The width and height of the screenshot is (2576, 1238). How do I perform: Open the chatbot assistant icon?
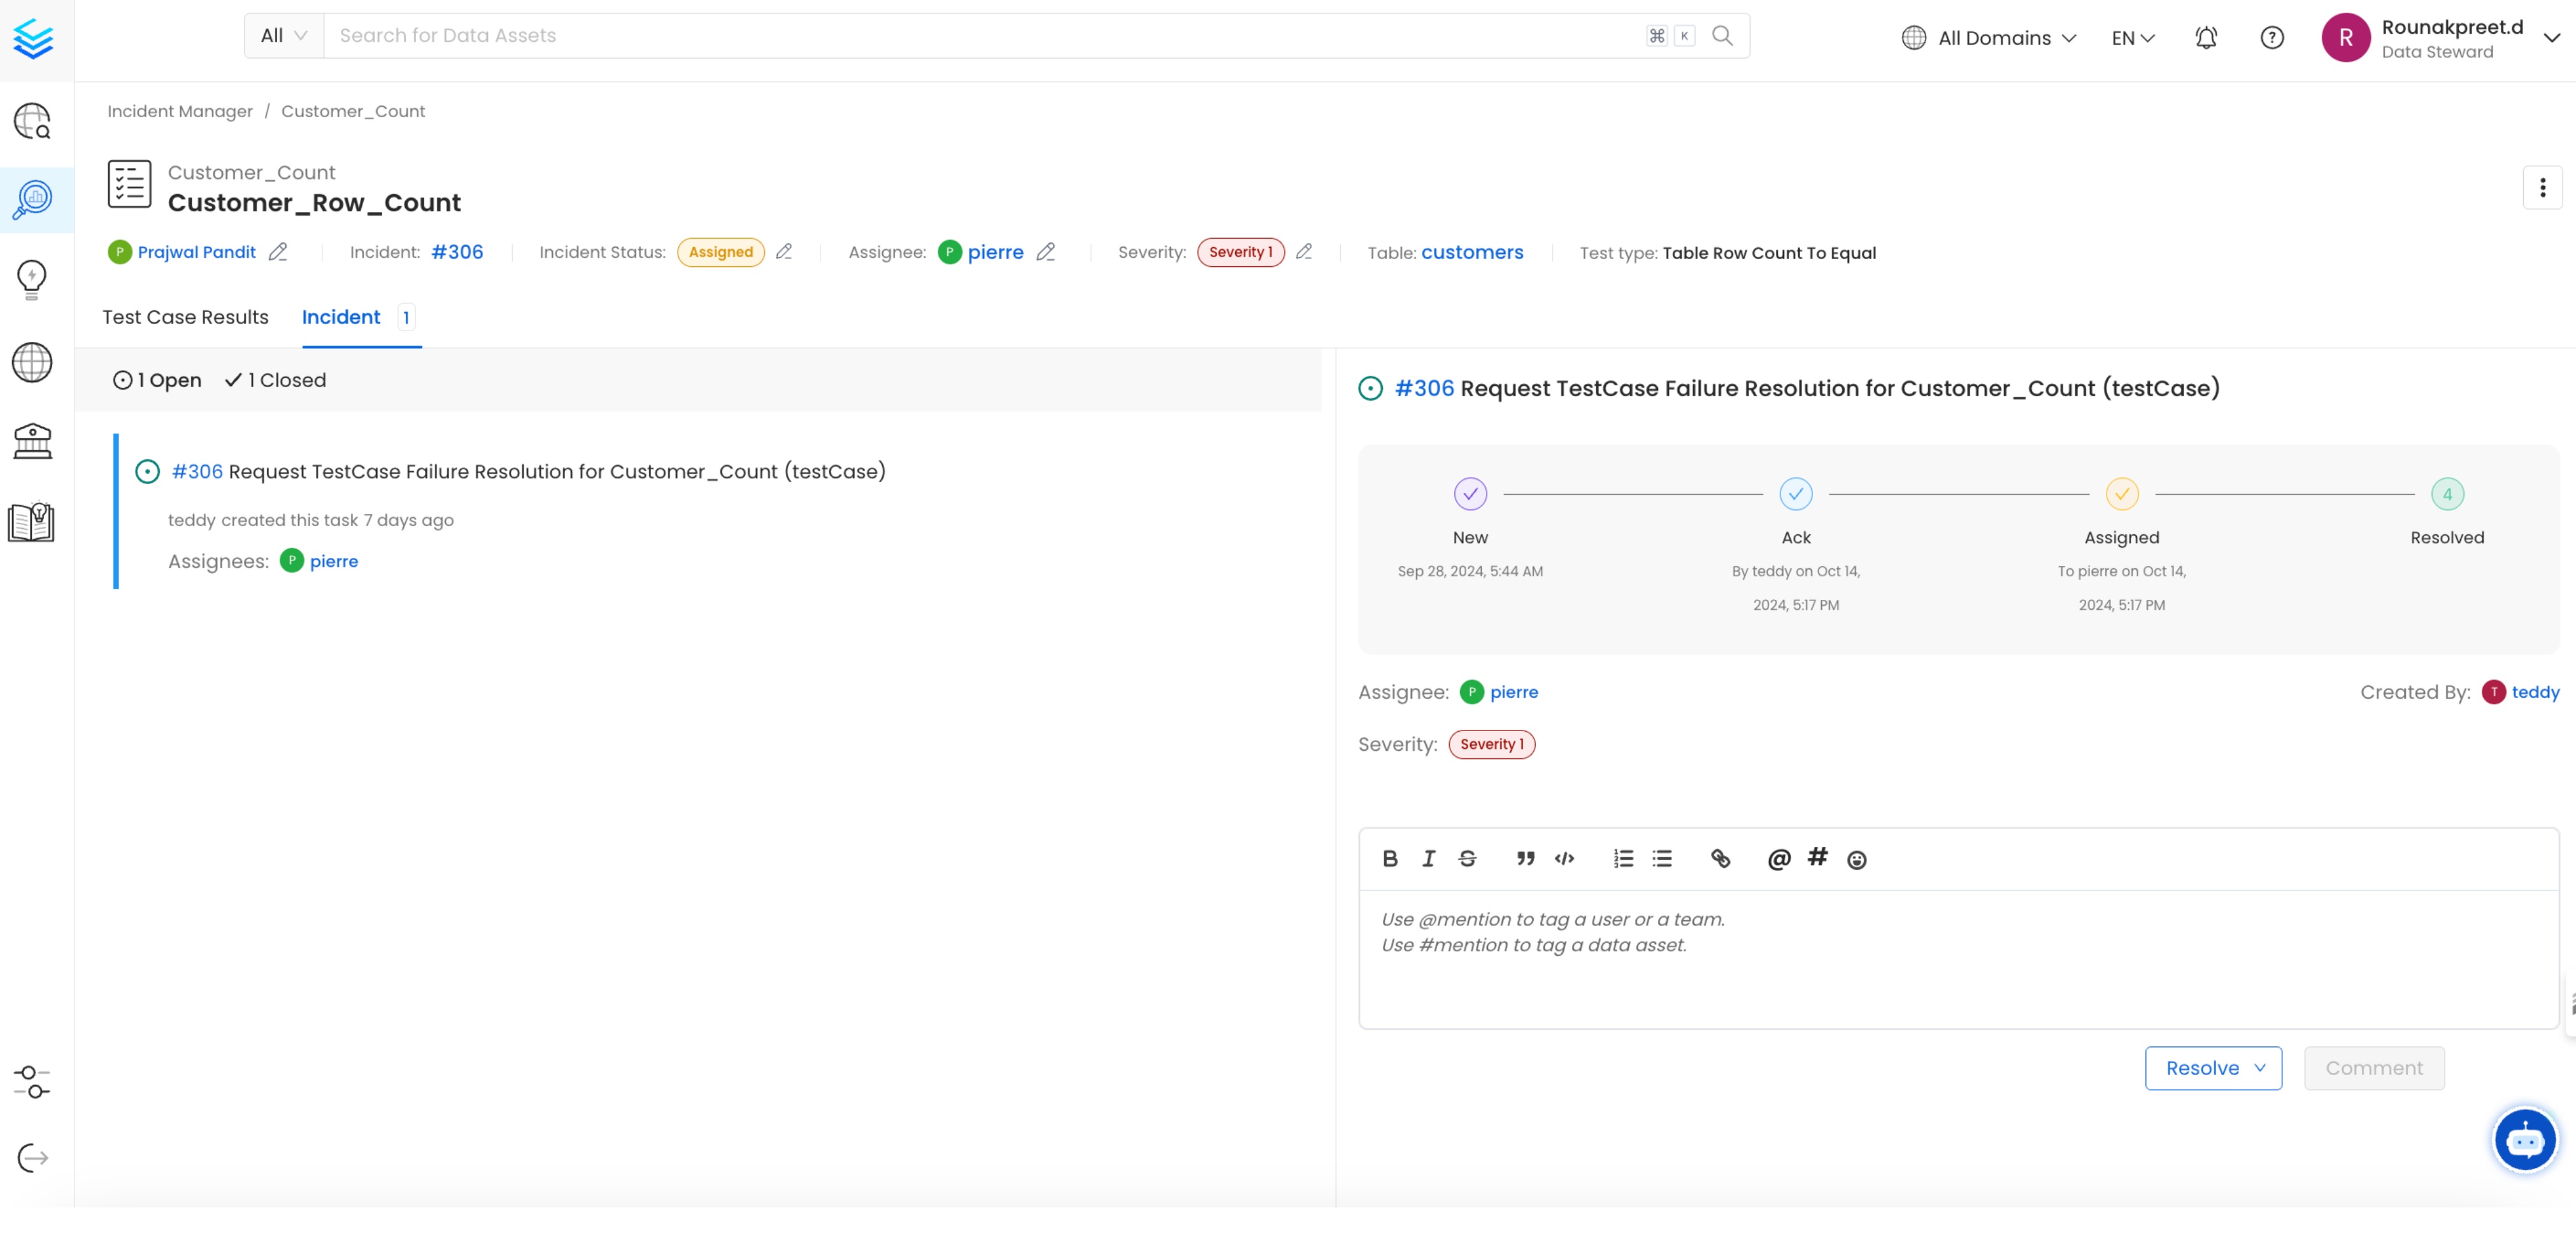point(2523,1139)
